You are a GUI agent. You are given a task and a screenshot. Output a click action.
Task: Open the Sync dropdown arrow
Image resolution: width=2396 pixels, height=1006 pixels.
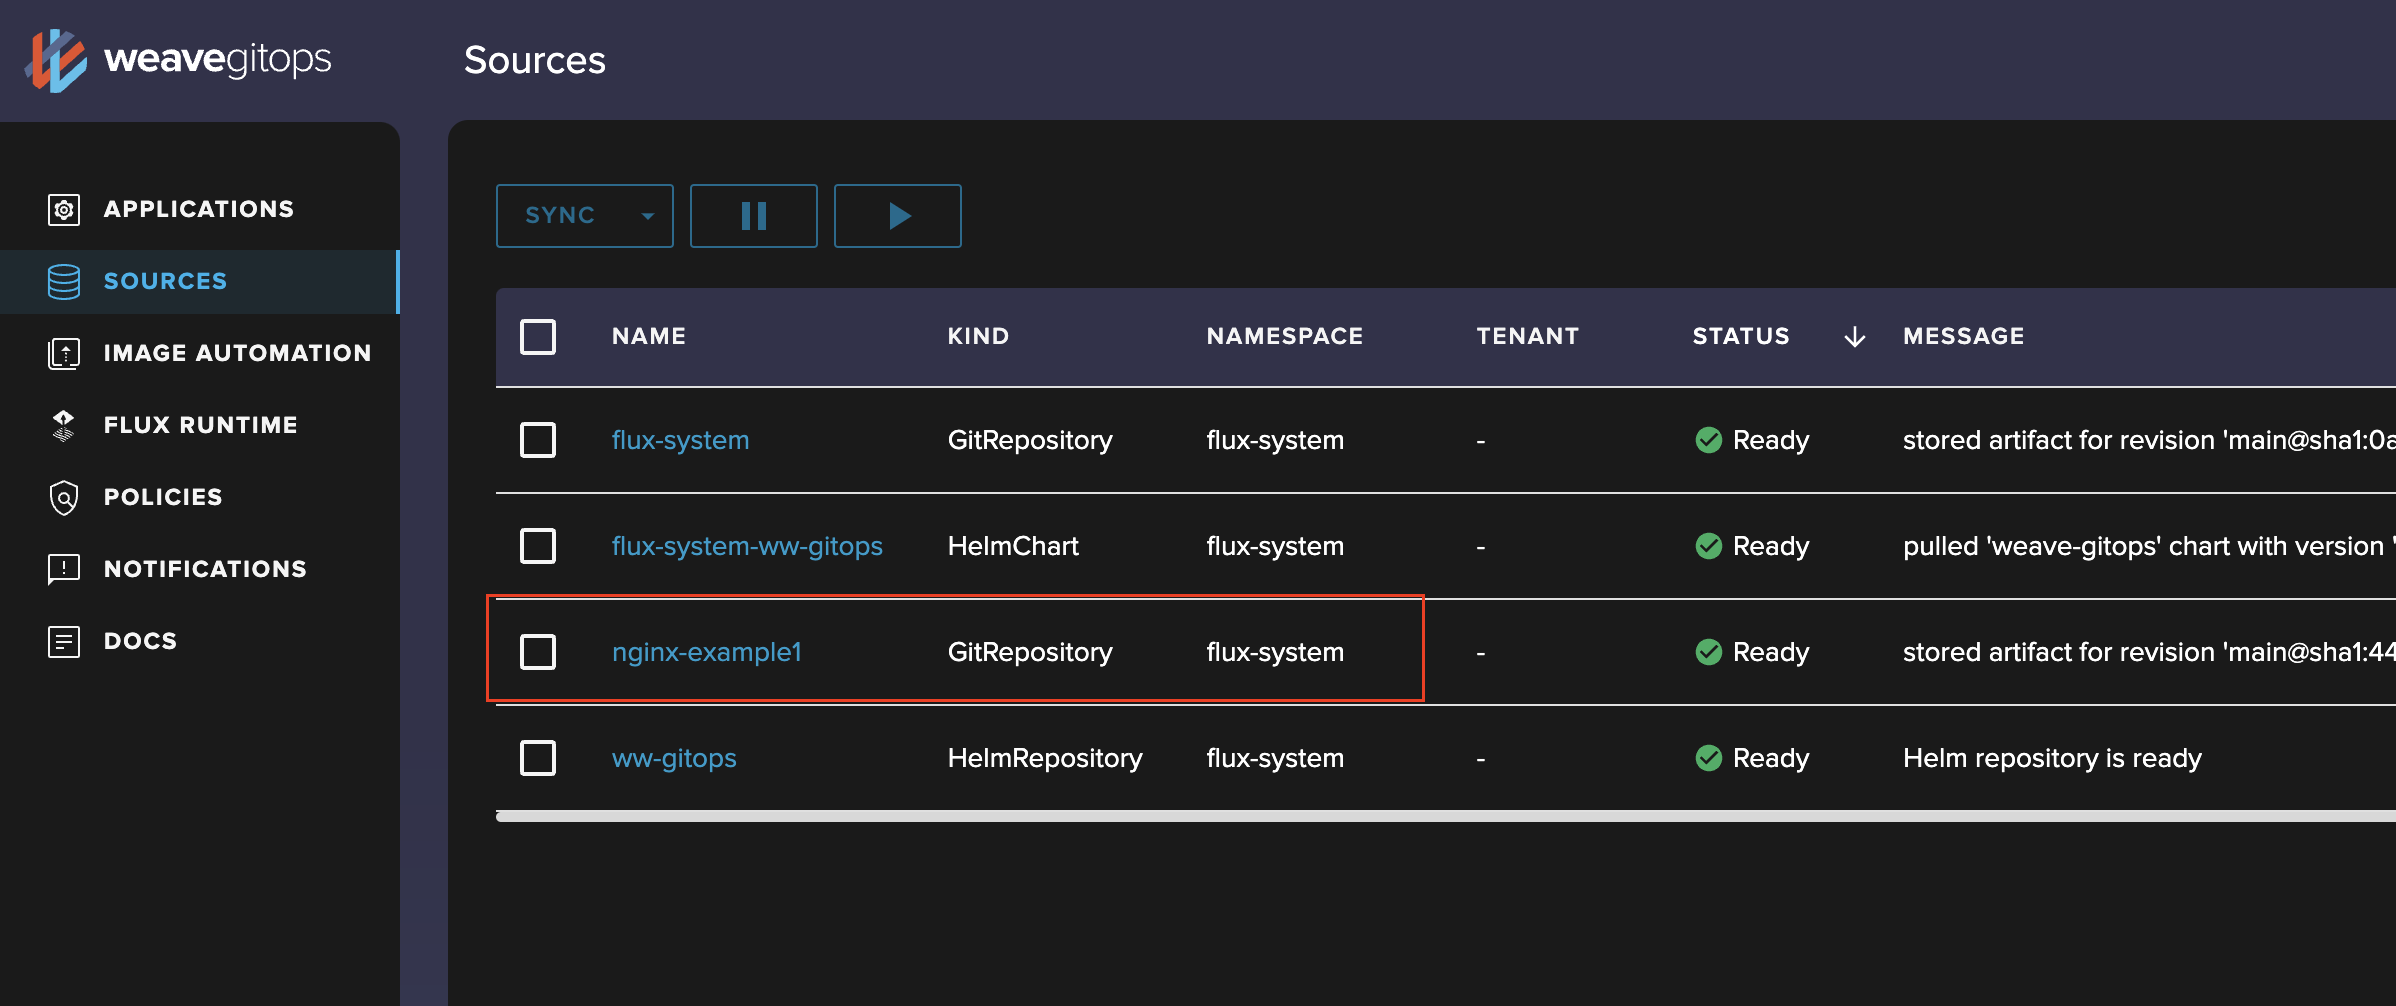[x=648, y=216]
